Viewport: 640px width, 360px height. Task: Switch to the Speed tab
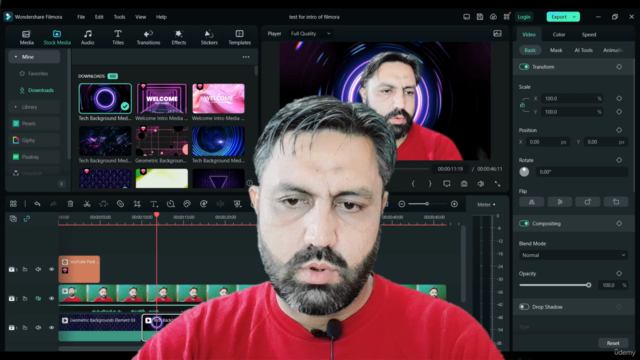589,34
